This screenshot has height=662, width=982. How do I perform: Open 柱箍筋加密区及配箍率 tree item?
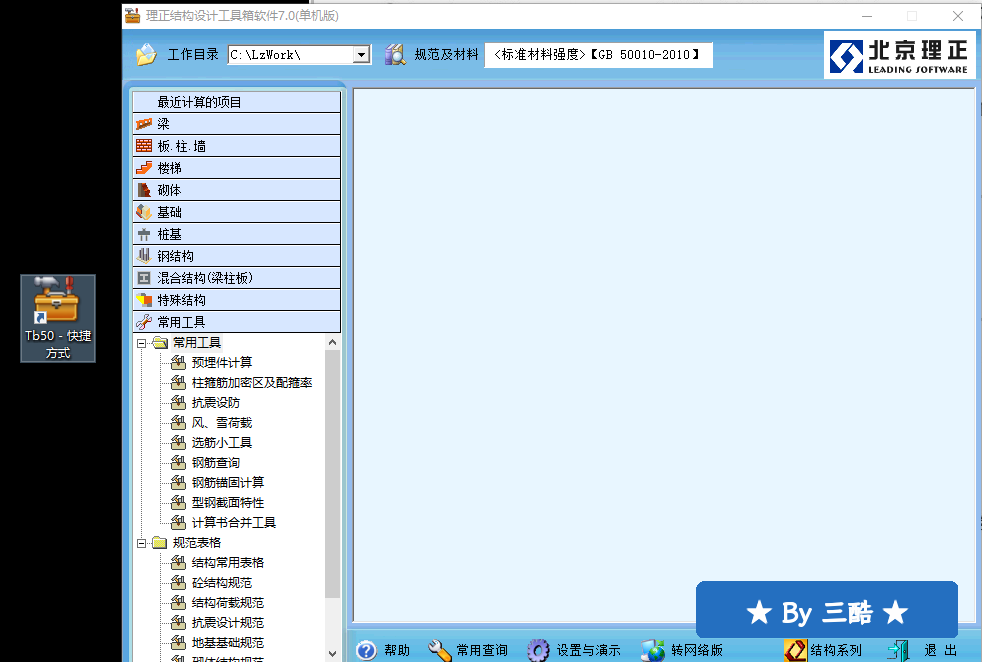[x=252, y=383]
